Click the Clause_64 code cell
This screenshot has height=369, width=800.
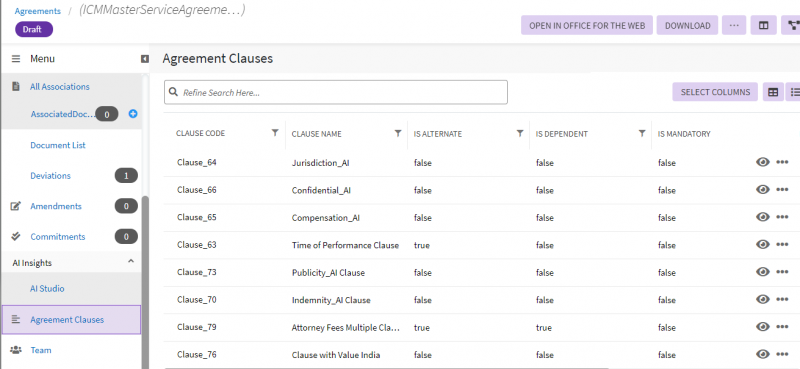point(197,162)
